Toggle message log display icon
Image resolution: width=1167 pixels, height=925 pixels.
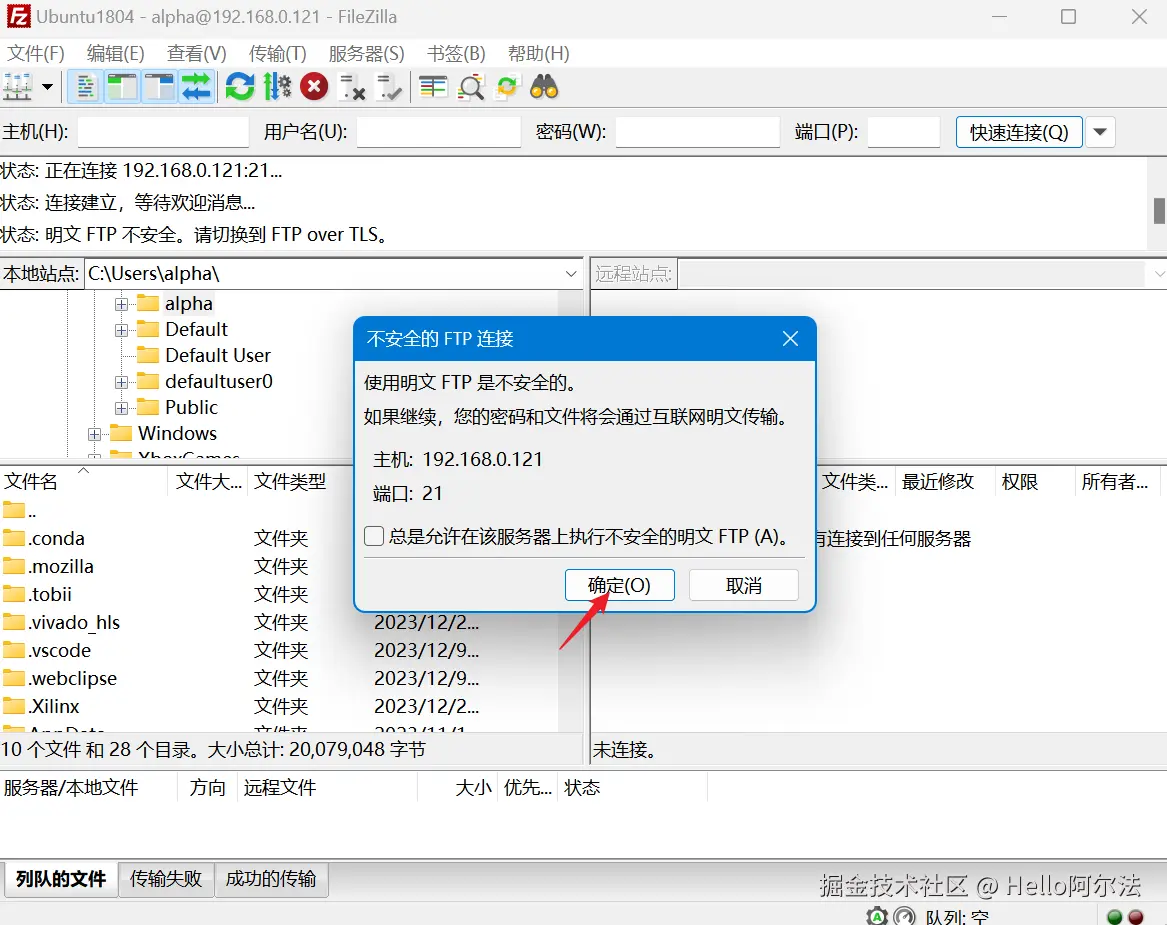click(x=85, y=88)
